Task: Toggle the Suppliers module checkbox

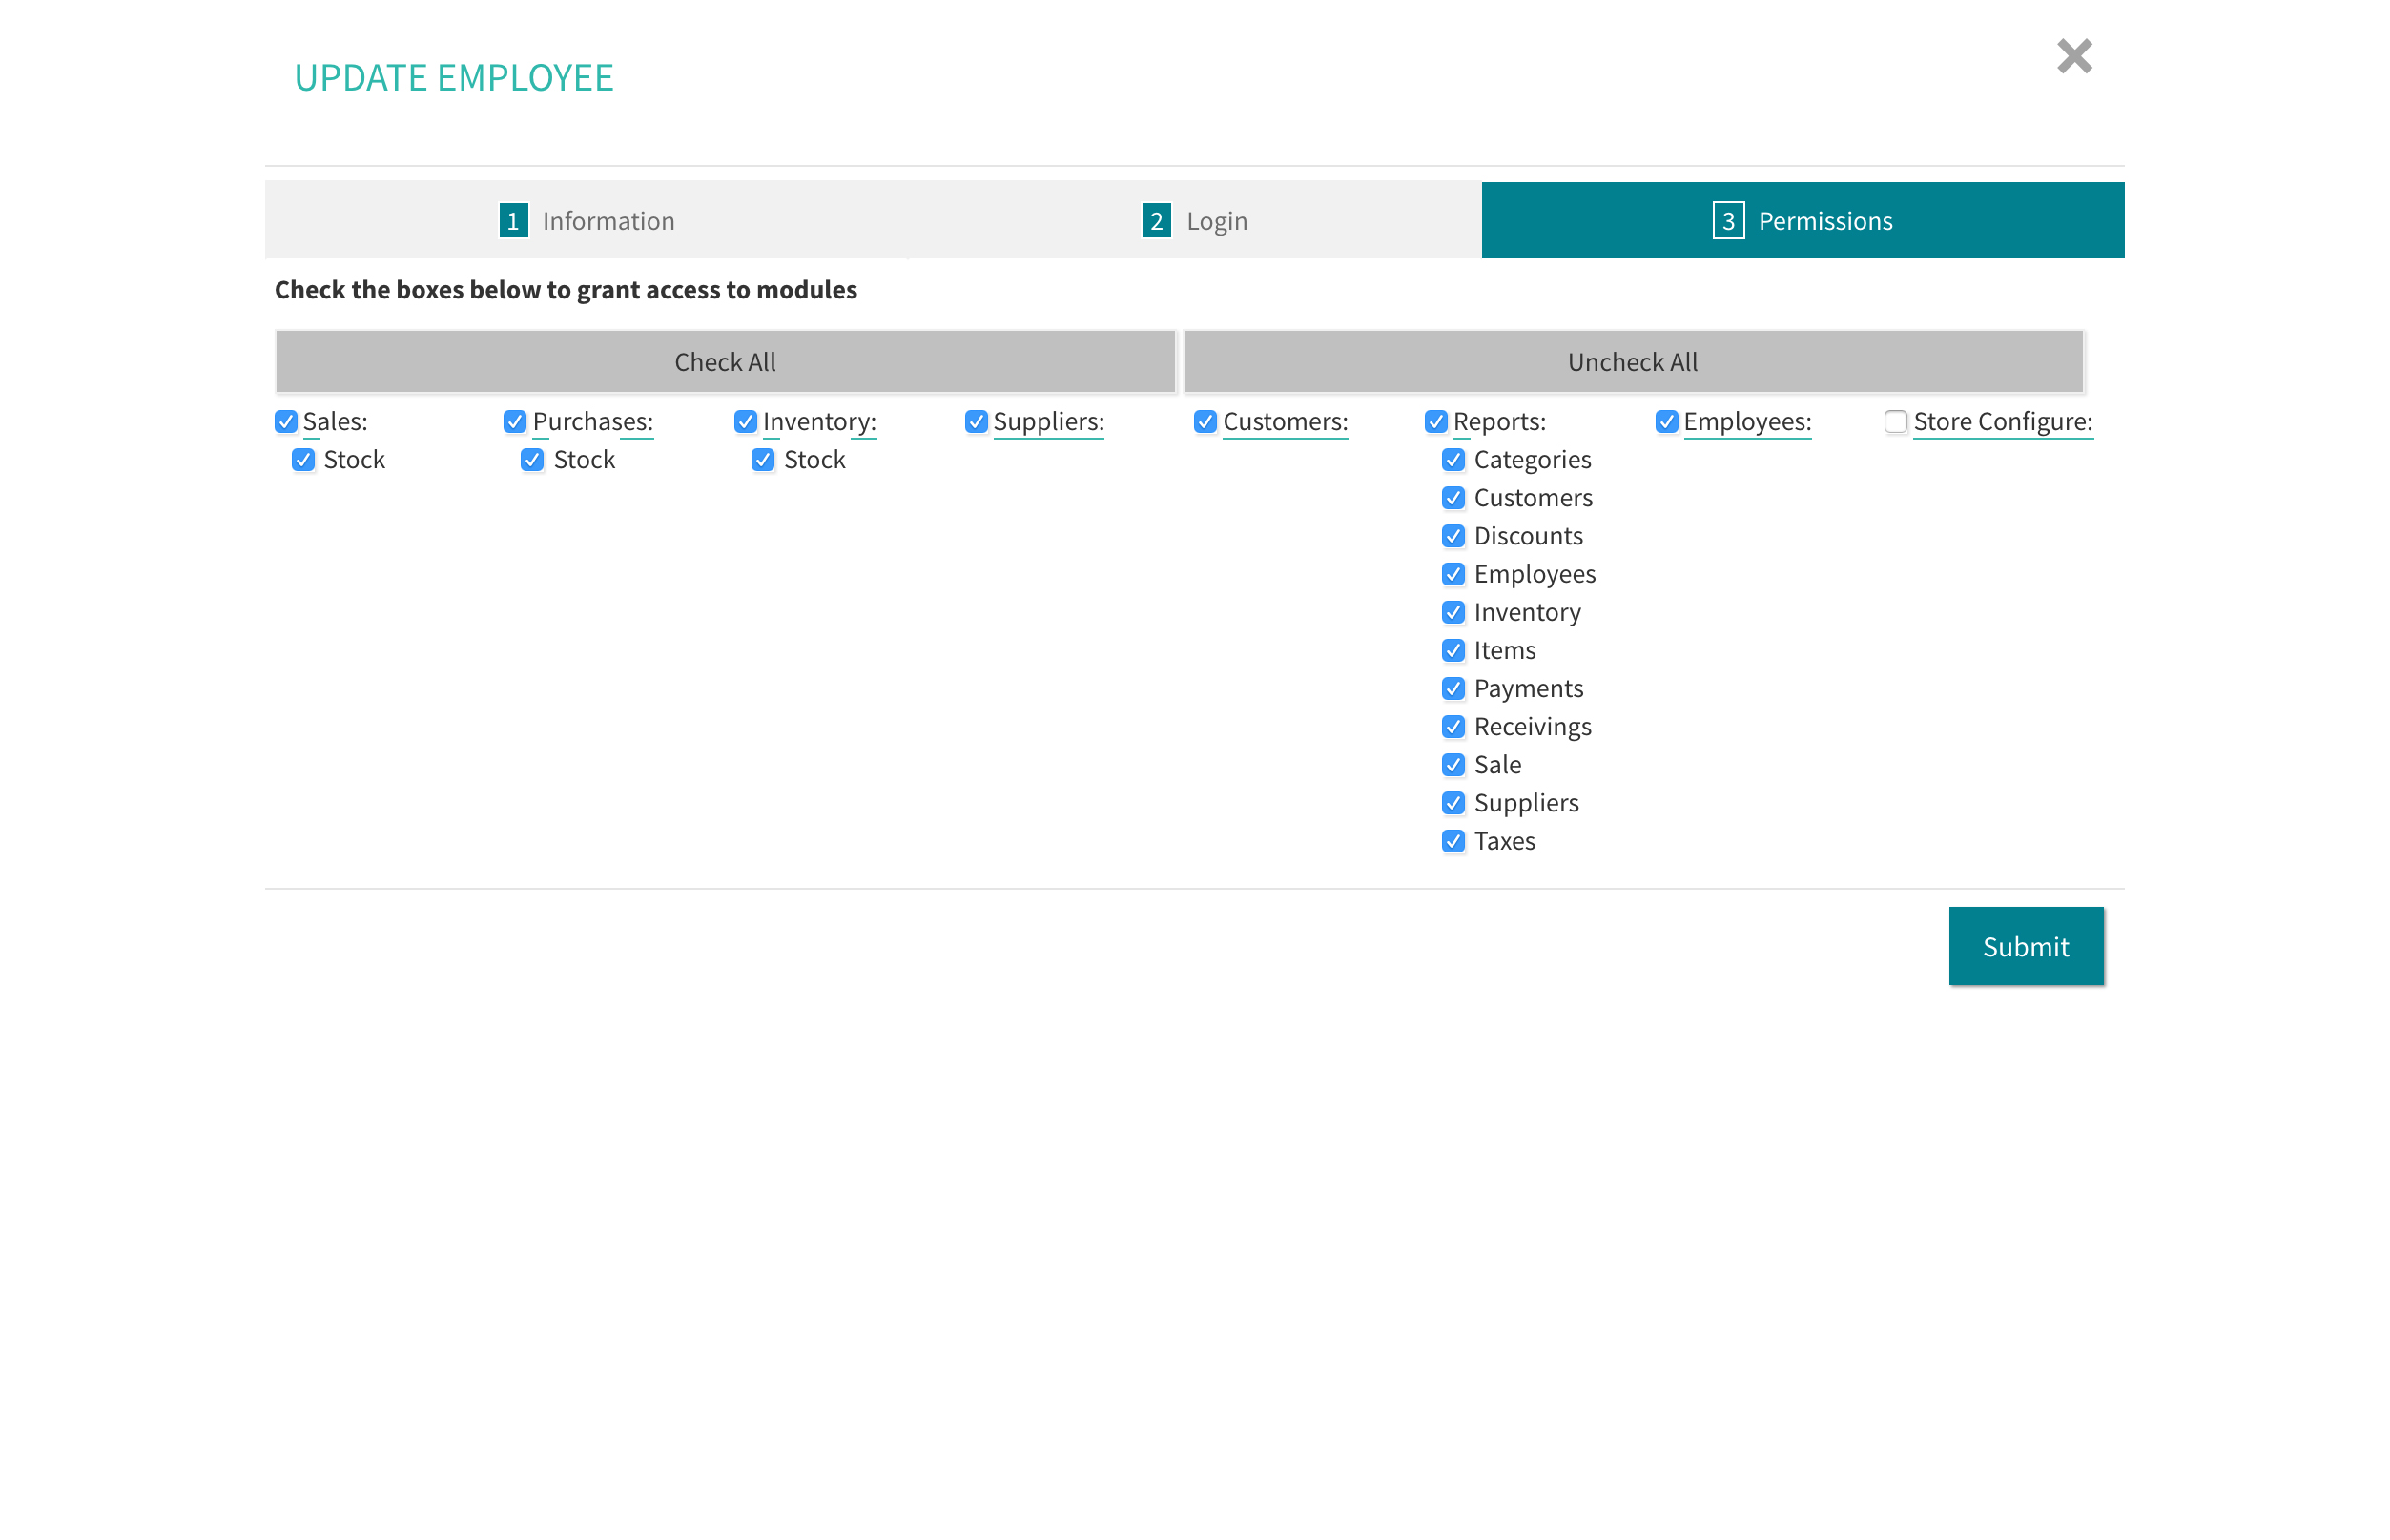Action: point(976,422)
